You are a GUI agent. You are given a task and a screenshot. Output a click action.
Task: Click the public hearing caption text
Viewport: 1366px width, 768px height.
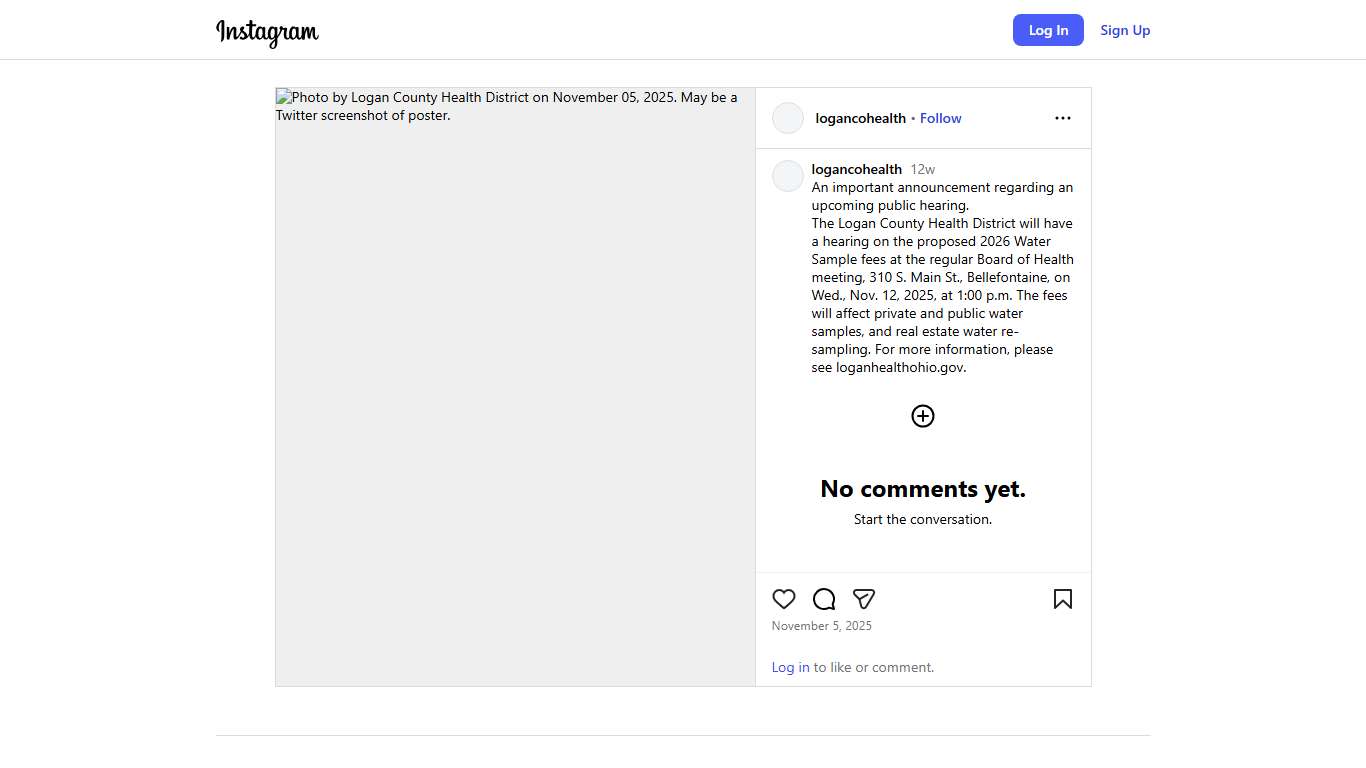tap(942, 277)
